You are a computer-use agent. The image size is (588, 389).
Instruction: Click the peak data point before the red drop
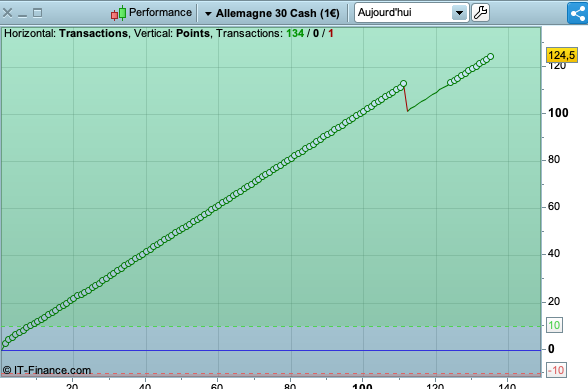403,84
